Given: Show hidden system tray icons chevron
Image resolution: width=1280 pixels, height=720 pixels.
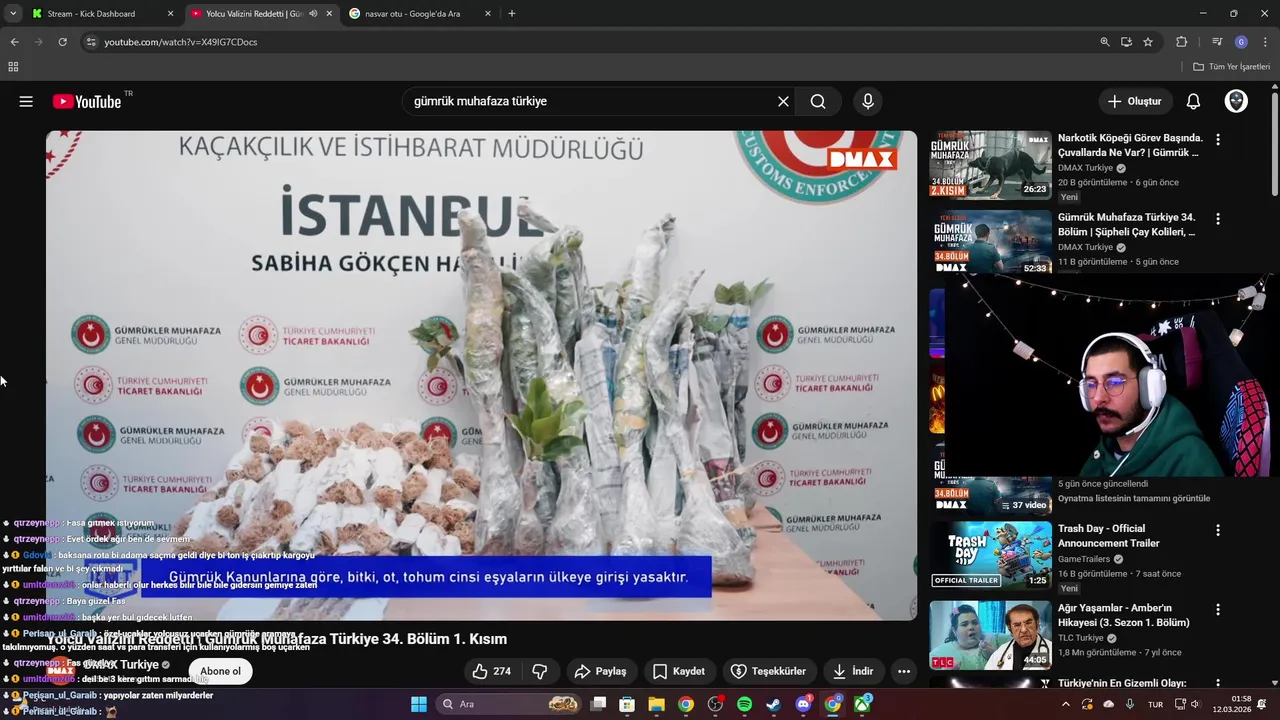Looking at the screenshot, I should coord(1065,704).
